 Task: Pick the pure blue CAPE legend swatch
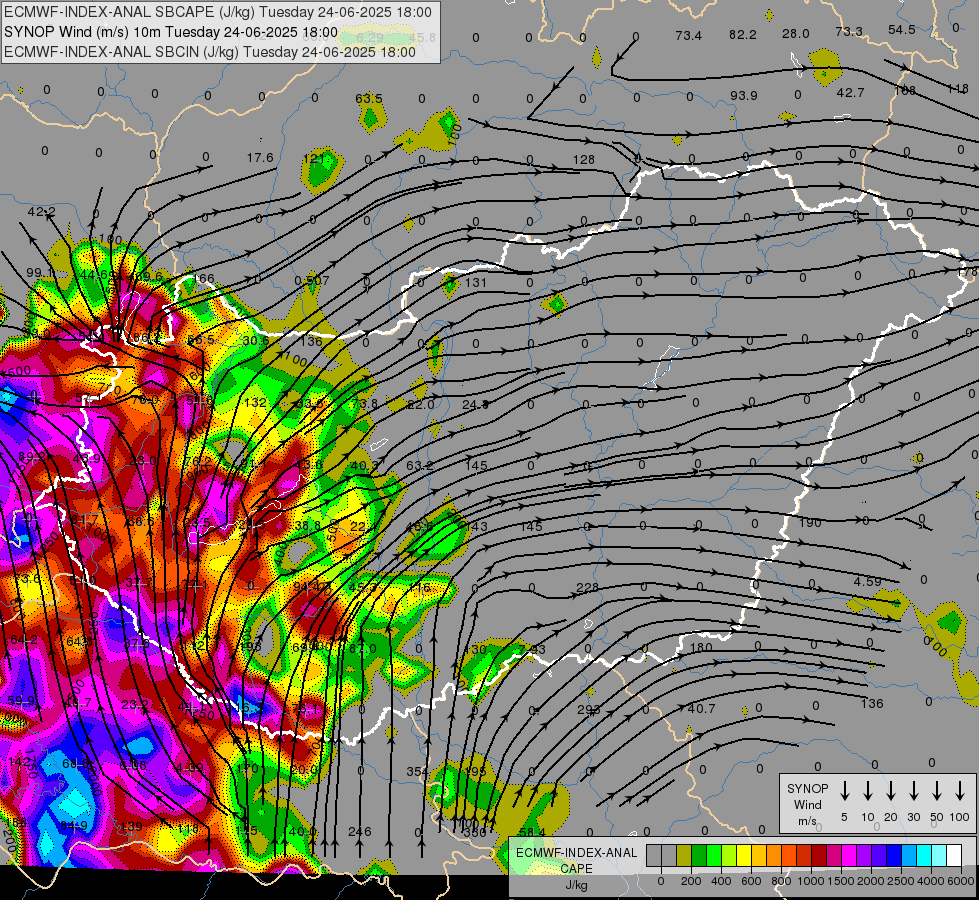pyautogui.click(x=893, y=855)
